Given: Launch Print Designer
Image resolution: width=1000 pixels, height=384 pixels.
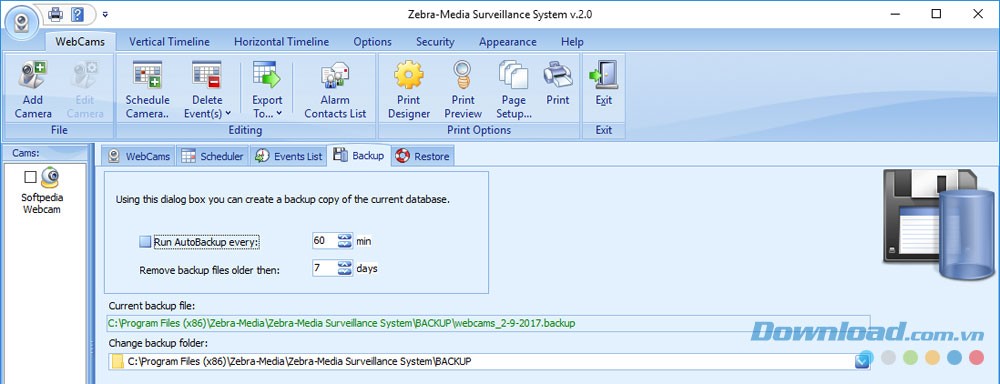Looking at the screenshot, I should pos(409,89).
